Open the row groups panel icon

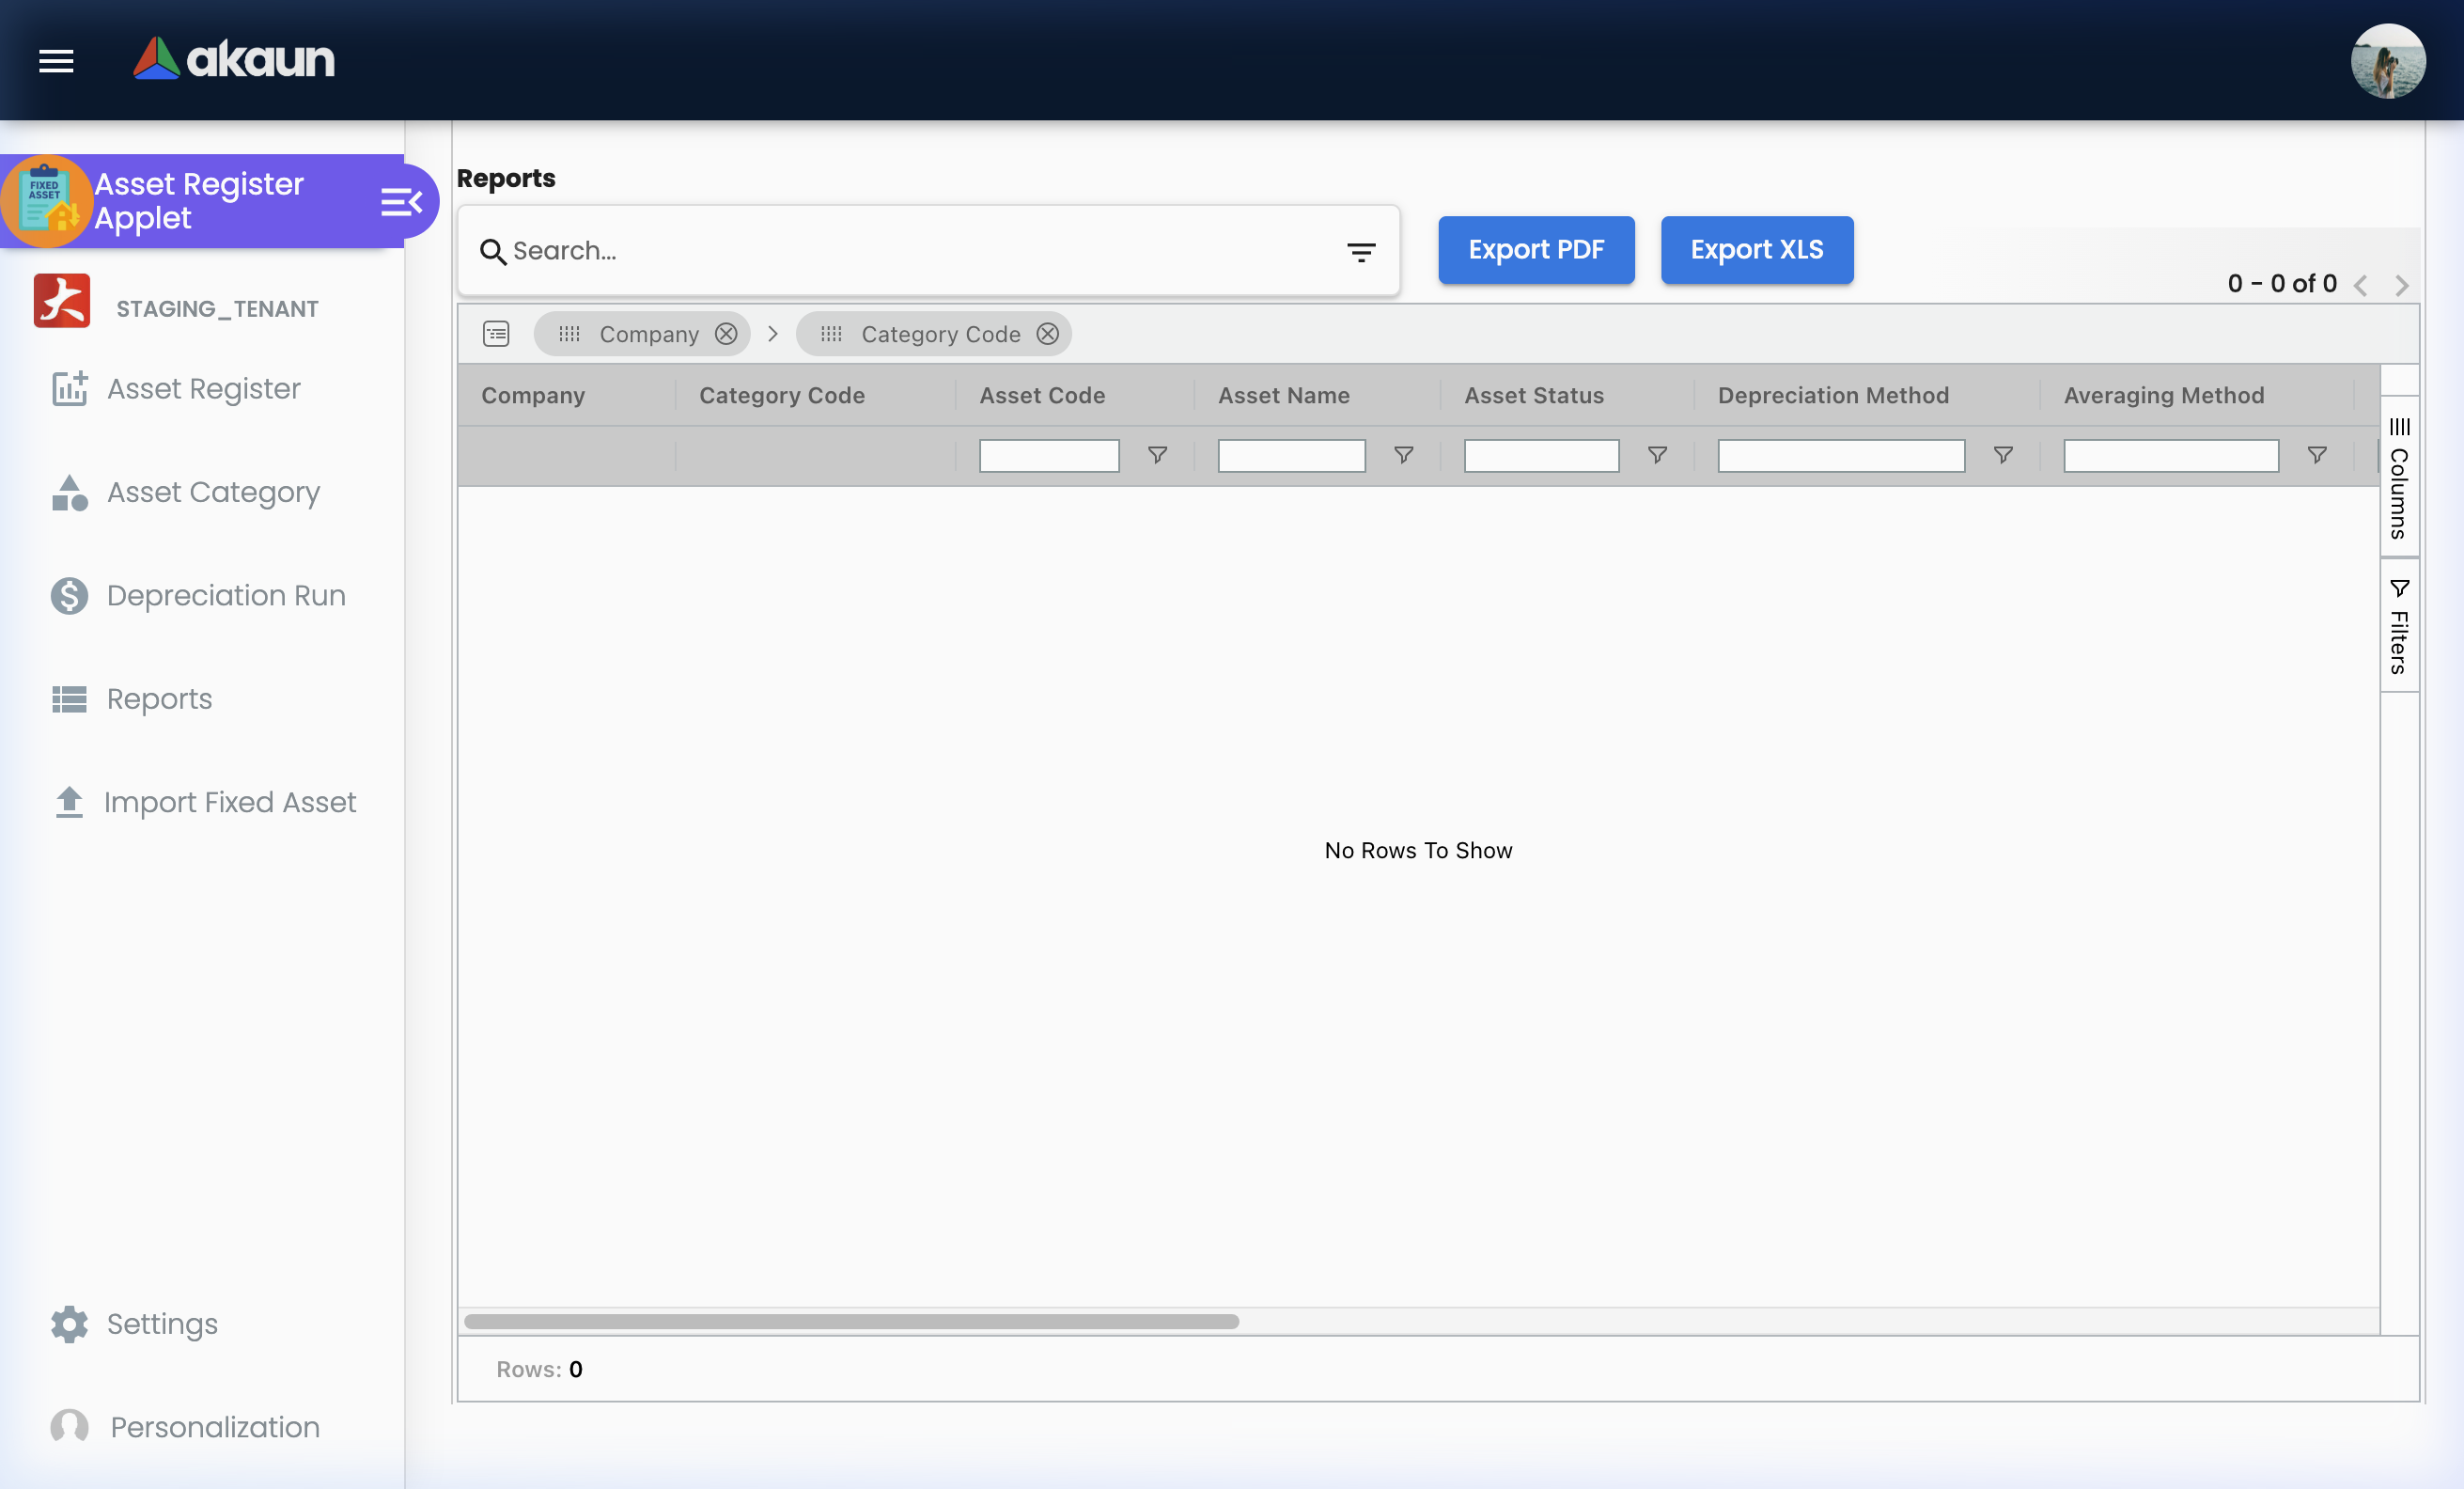tap(496, 334)
